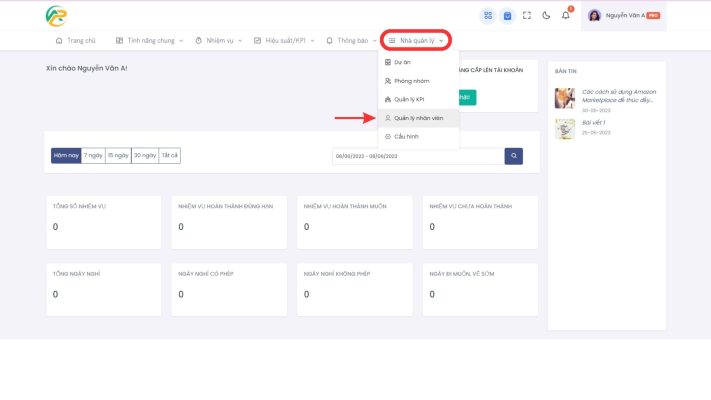The width and height of the screenshot is (711, 400).
Task: Open the Thông báo menu
Action: 351,40
